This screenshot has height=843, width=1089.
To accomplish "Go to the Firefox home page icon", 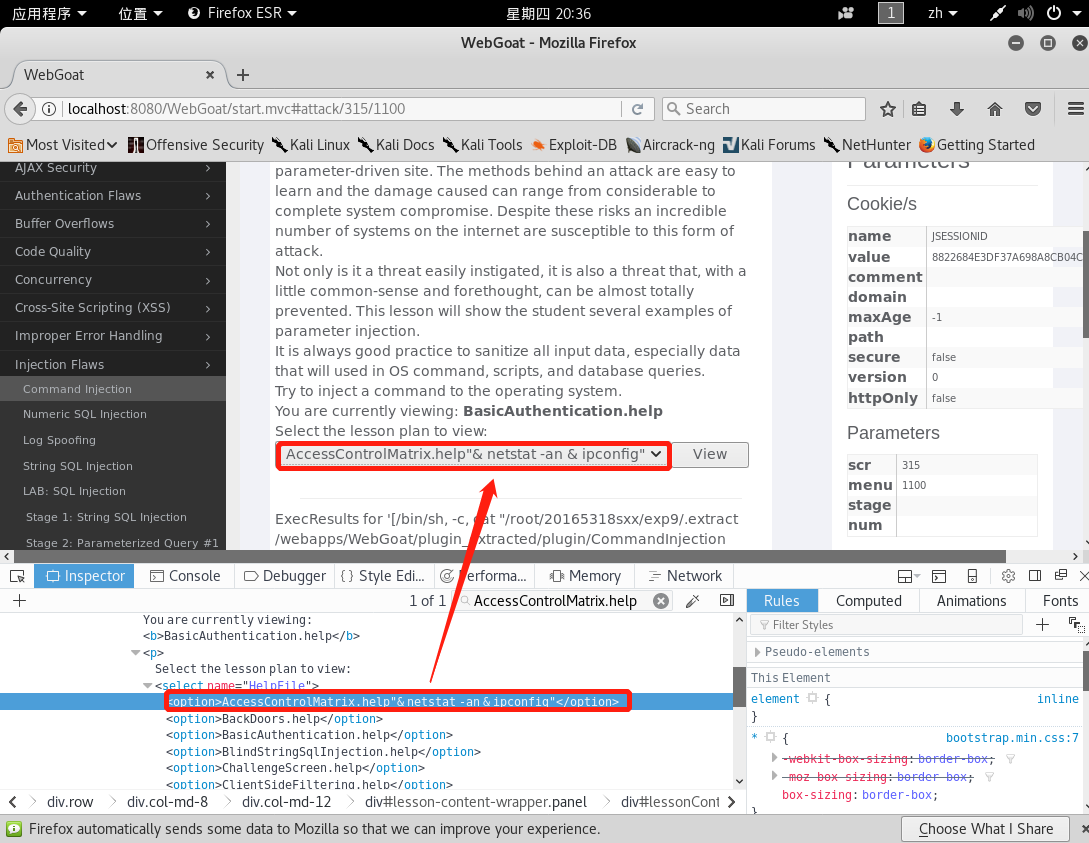I will (995, 109).
